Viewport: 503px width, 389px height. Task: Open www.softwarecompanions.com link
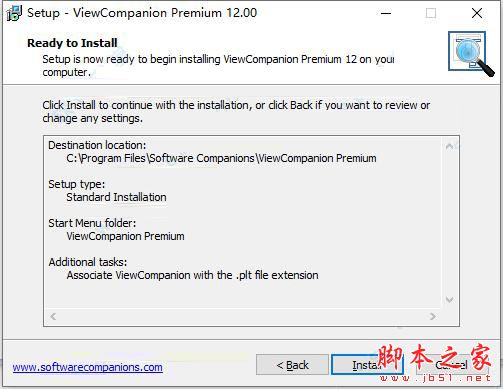88,367
